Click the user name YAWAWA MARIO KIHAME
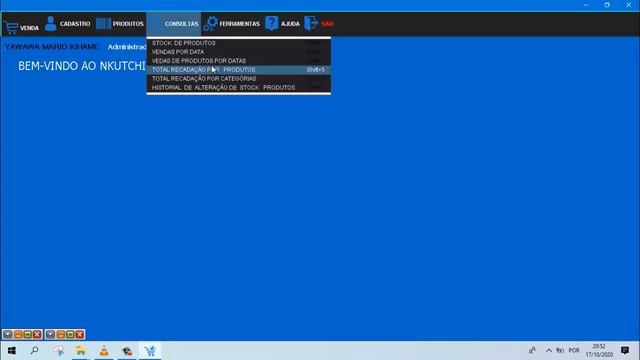640x360 pixels. pos(52,47)
